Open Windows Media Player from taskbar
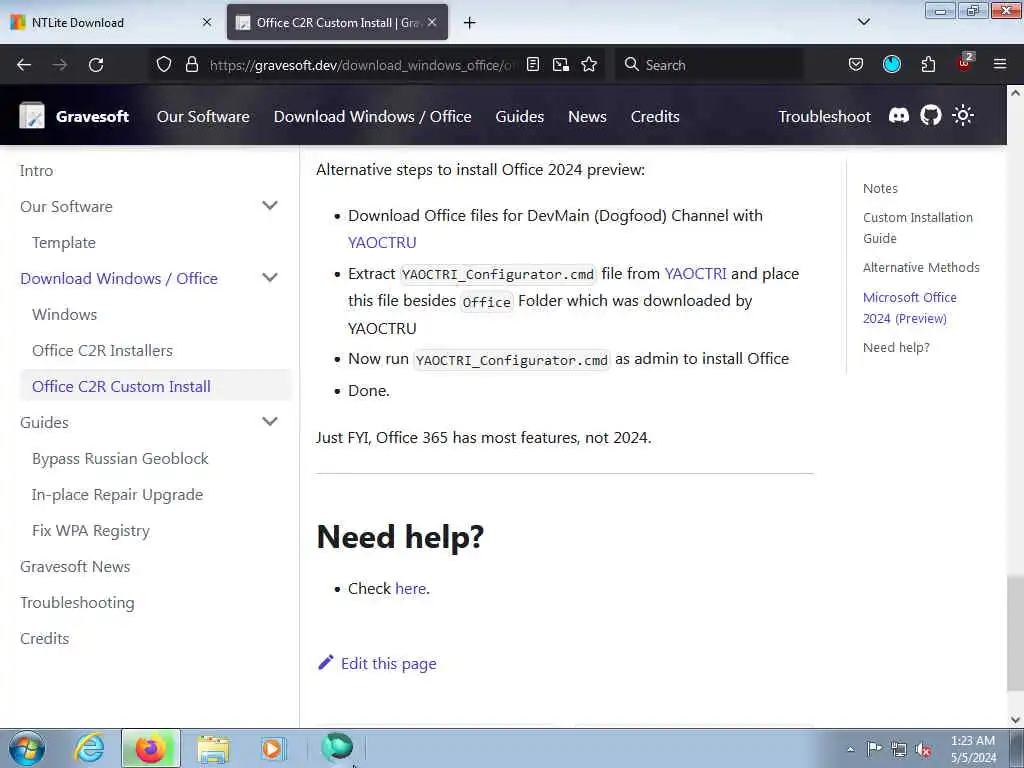Image resolution: width=1024 pixels, height=768 pixels. pos(272,748)
